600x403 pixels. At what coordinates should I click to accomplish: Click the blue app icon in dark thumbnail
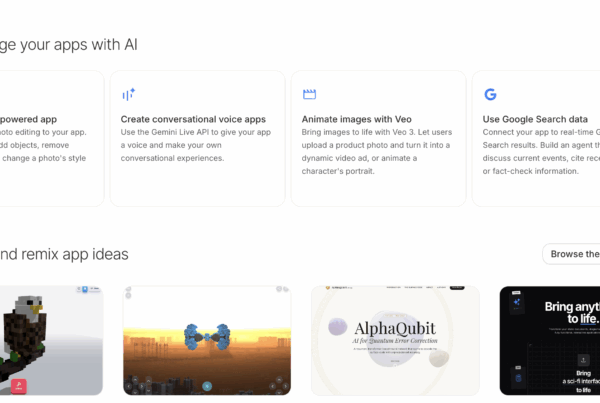515,301
